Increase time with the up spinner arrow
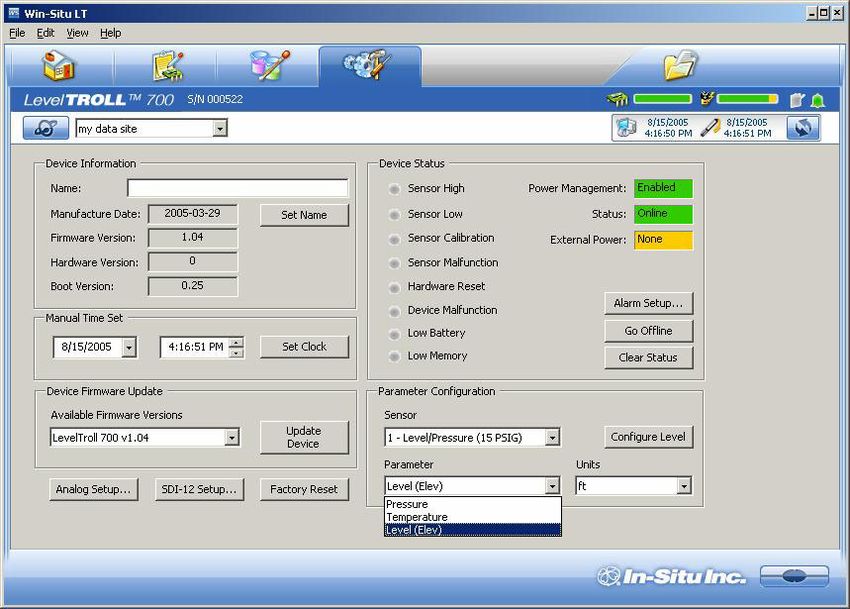This screenshot has width=850, height=609. pos(236,342)
